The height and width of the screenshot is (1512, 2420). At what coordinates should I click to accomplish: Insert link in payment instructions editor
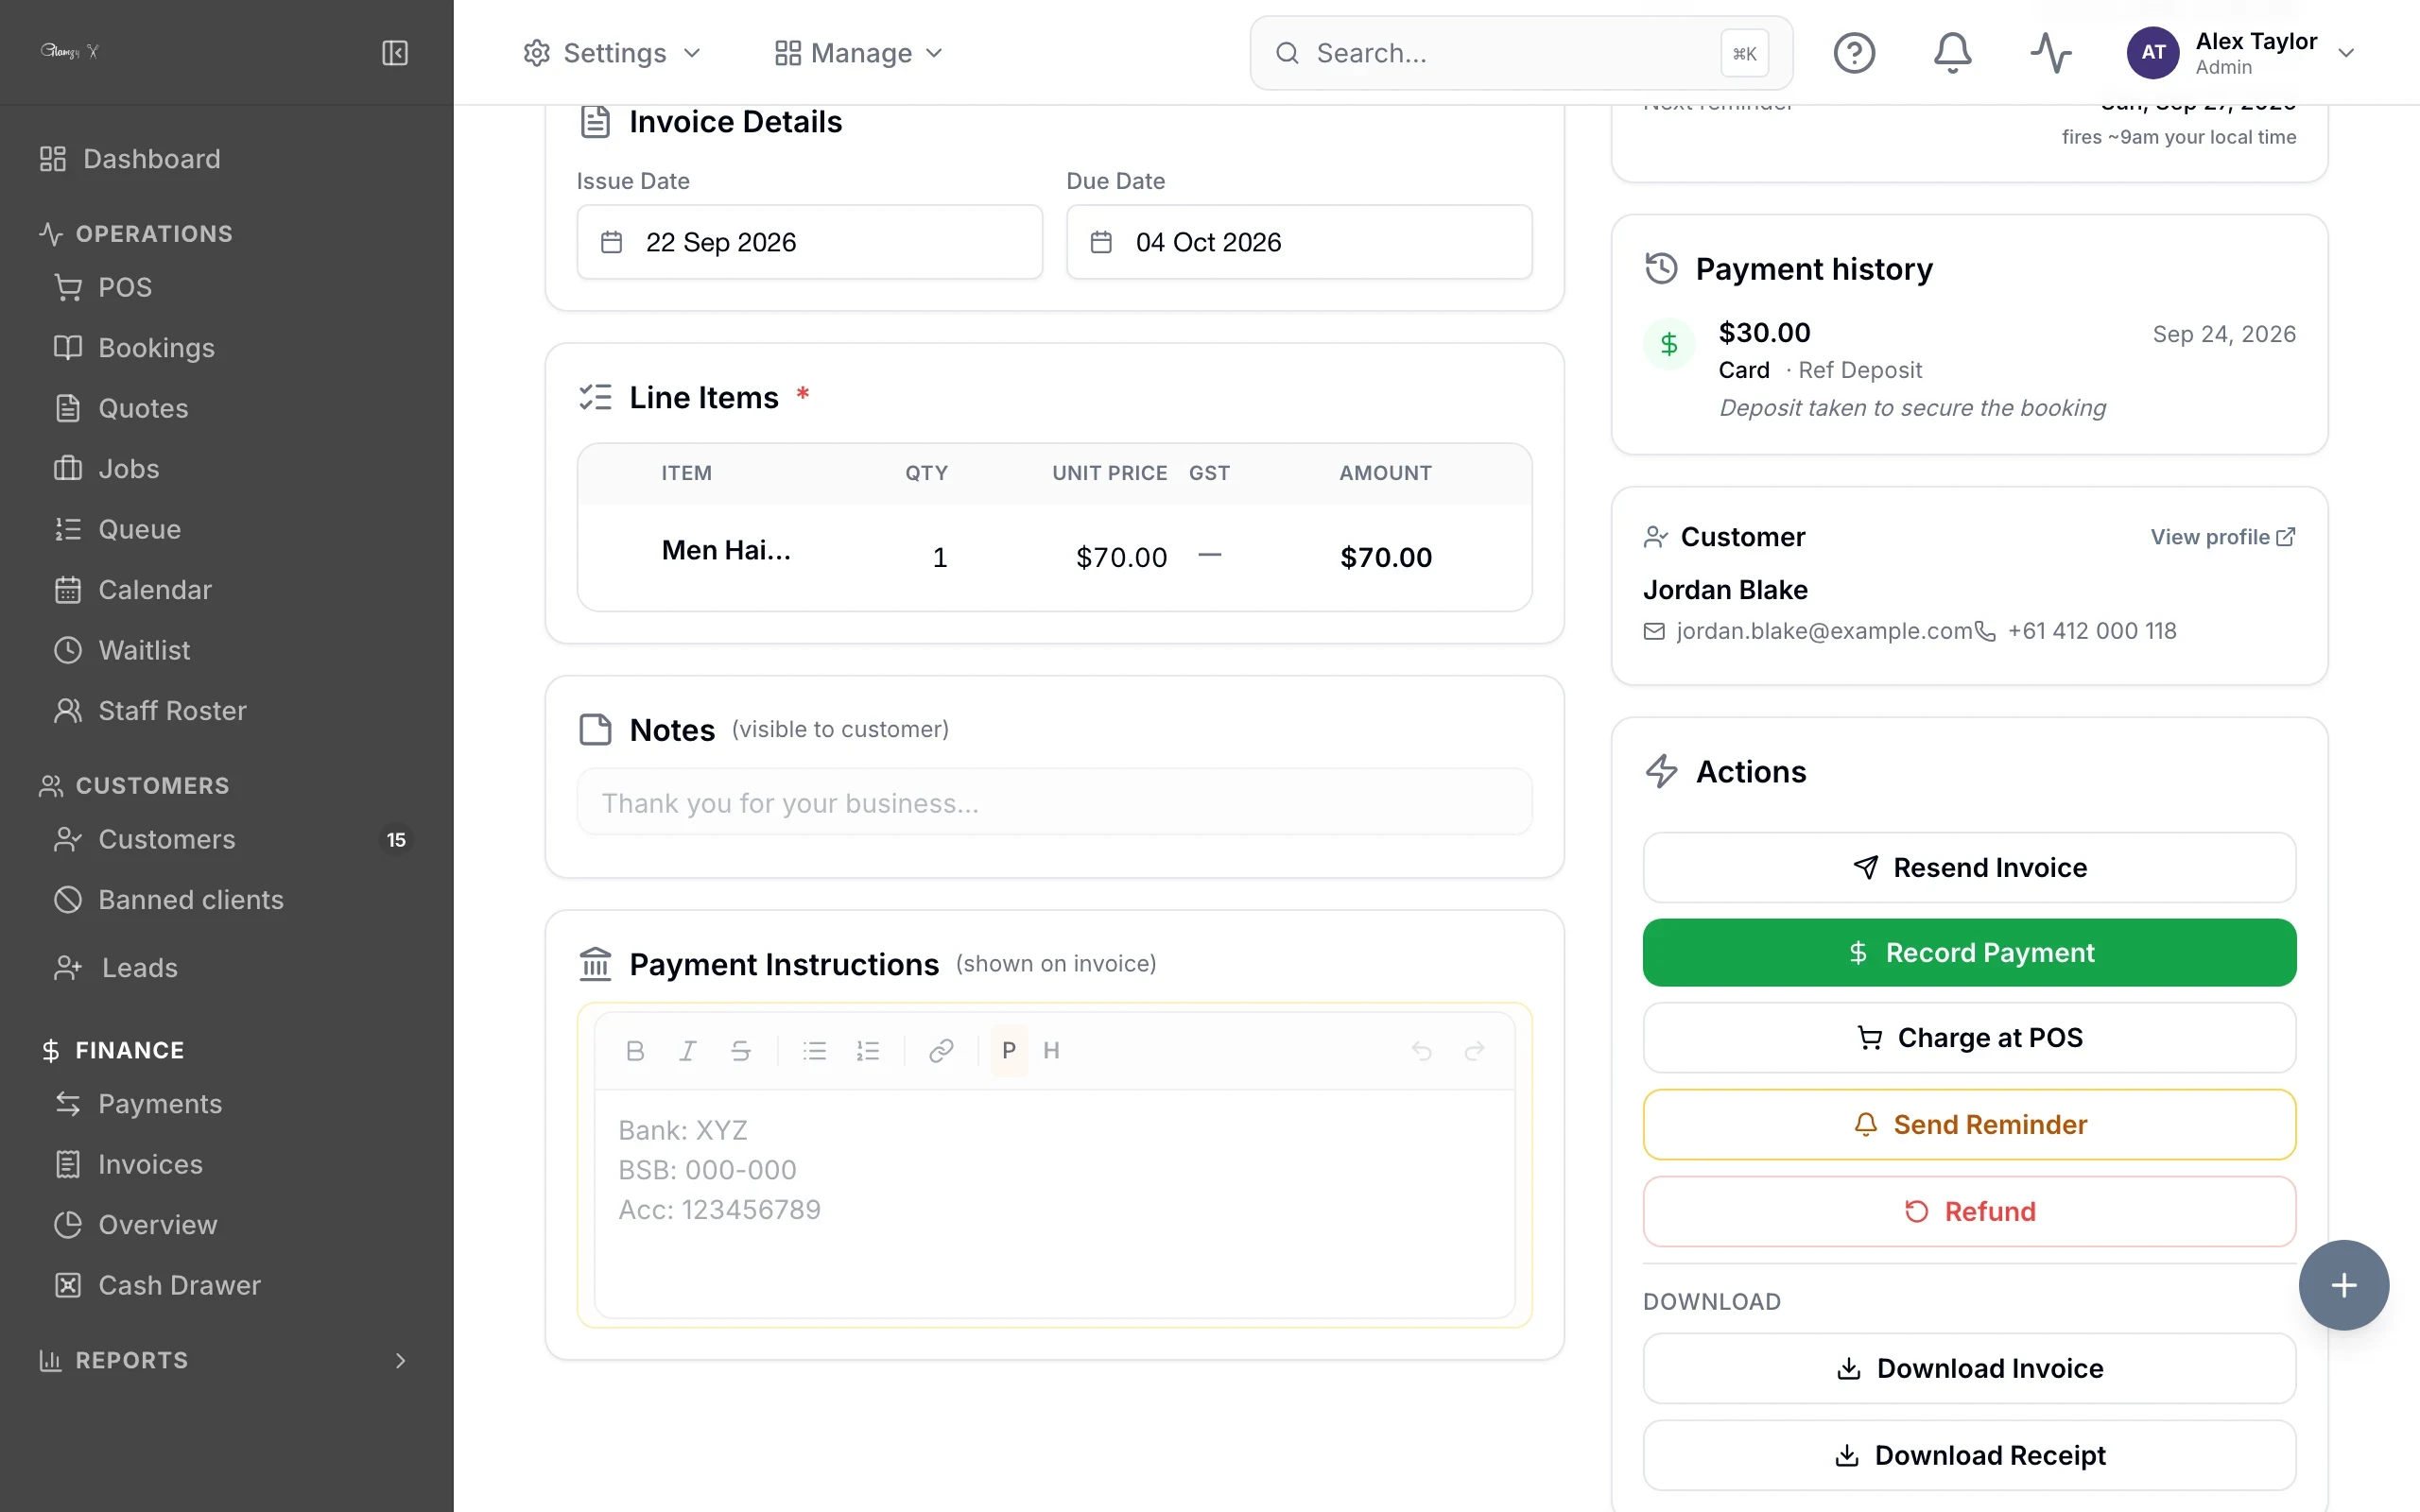tap(941, 1050)
